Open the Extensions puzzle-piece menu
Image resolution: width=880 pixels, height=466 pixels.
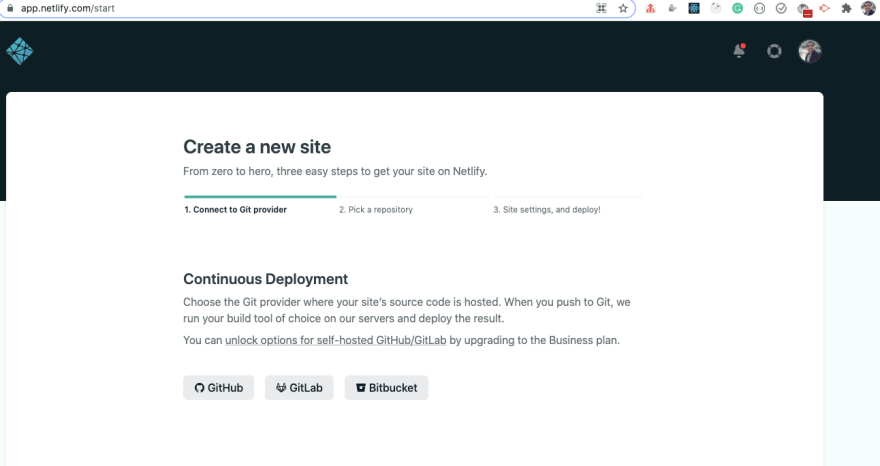click(846, 8)
